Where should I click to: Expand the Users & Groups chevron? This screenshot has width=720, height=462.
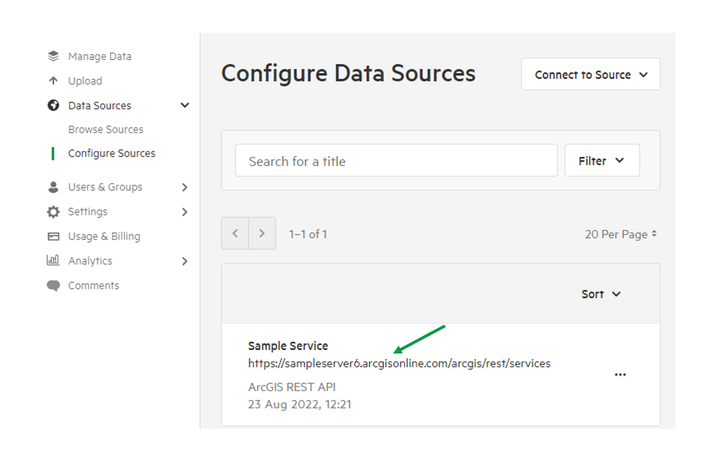tap(185, 187)
